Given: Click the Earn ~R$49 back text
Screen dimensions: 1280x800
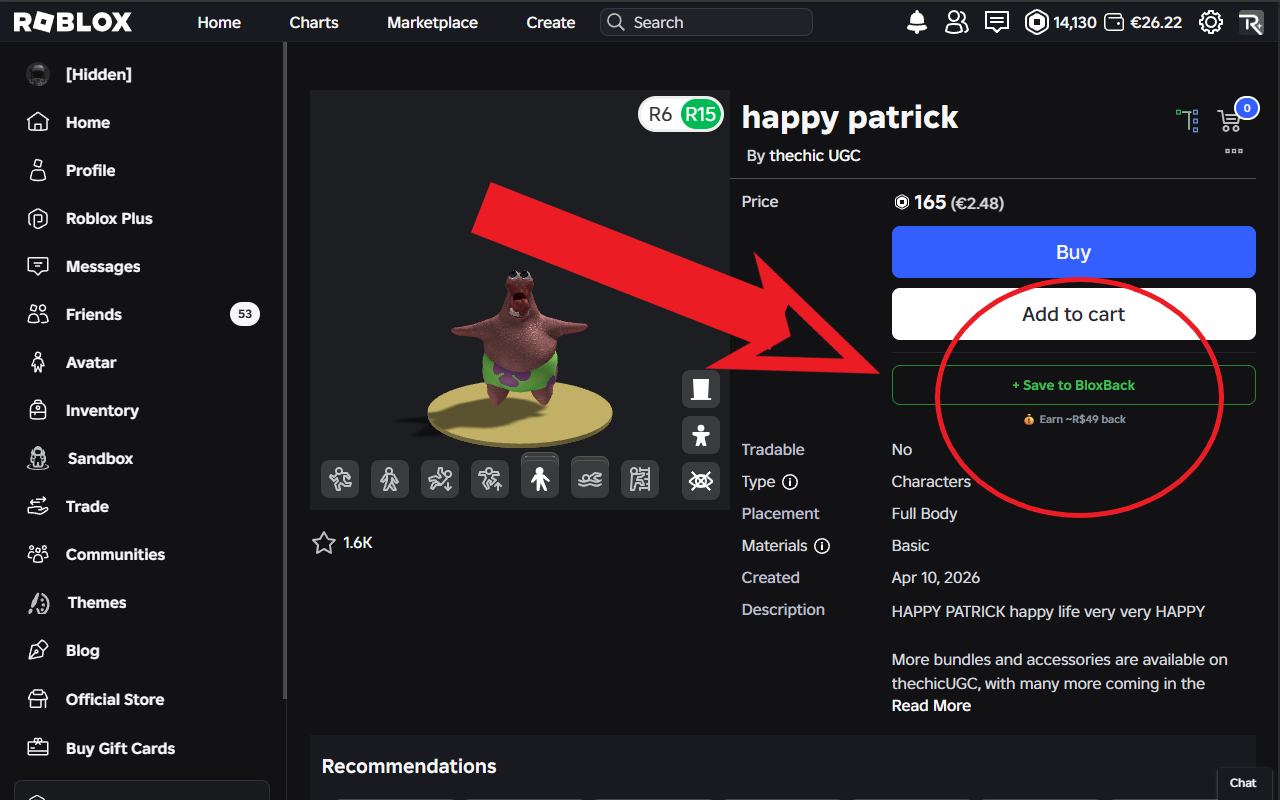Looking at the screenshot, I should (x=1082, y=419).
